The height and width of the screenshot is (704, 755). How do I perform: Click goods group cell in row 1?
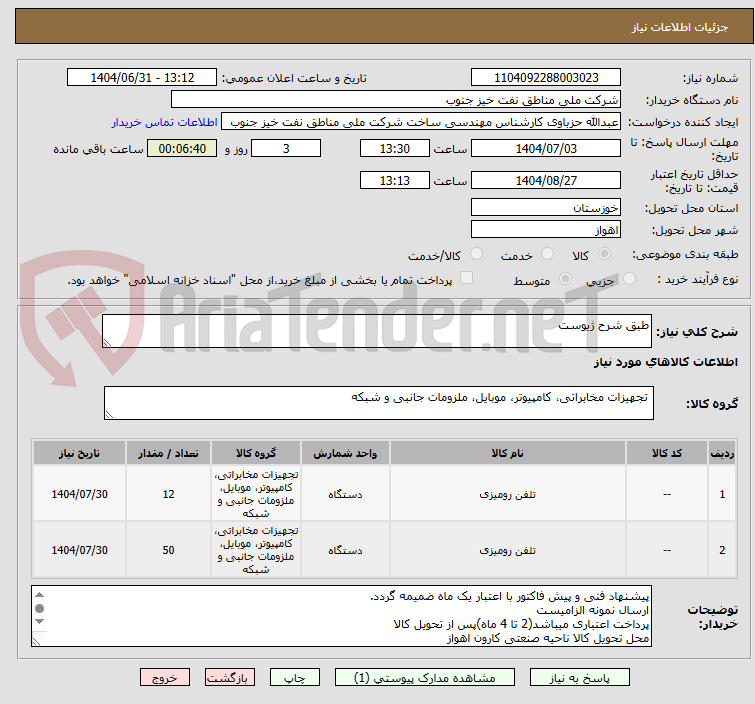256,494
